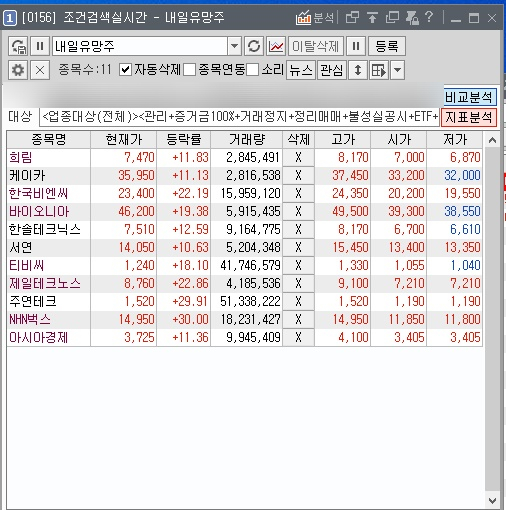Viewport: 506px width, 510px height.
Task: Delete the 한국비엔씨 row with its X
Action: tap(298, 193)
